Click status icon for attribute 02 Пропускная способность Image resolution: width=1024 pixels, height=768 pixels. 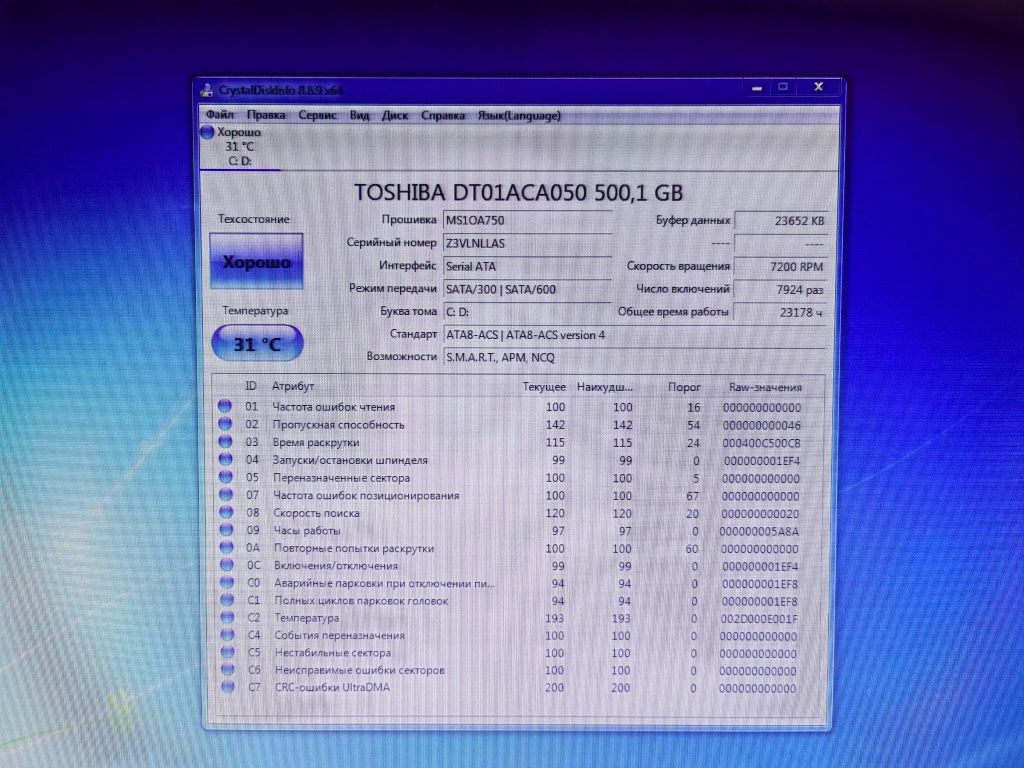point(225,424)
